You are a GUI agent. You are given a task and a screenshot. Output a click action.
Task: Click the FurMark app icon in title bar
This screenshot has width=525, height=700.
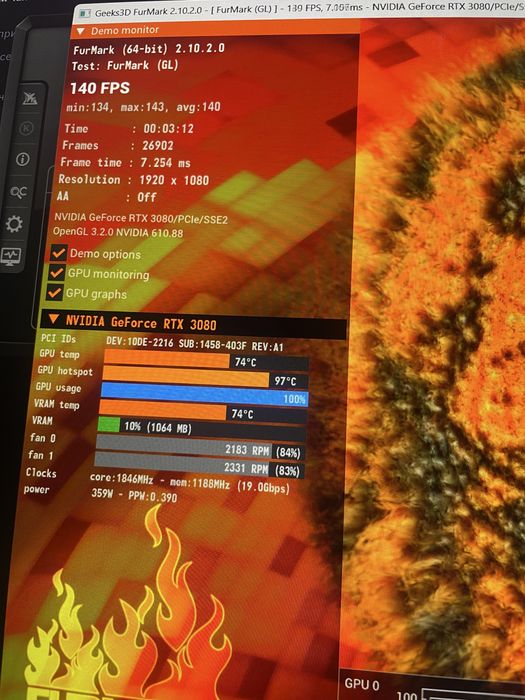(x=84, y=13)
